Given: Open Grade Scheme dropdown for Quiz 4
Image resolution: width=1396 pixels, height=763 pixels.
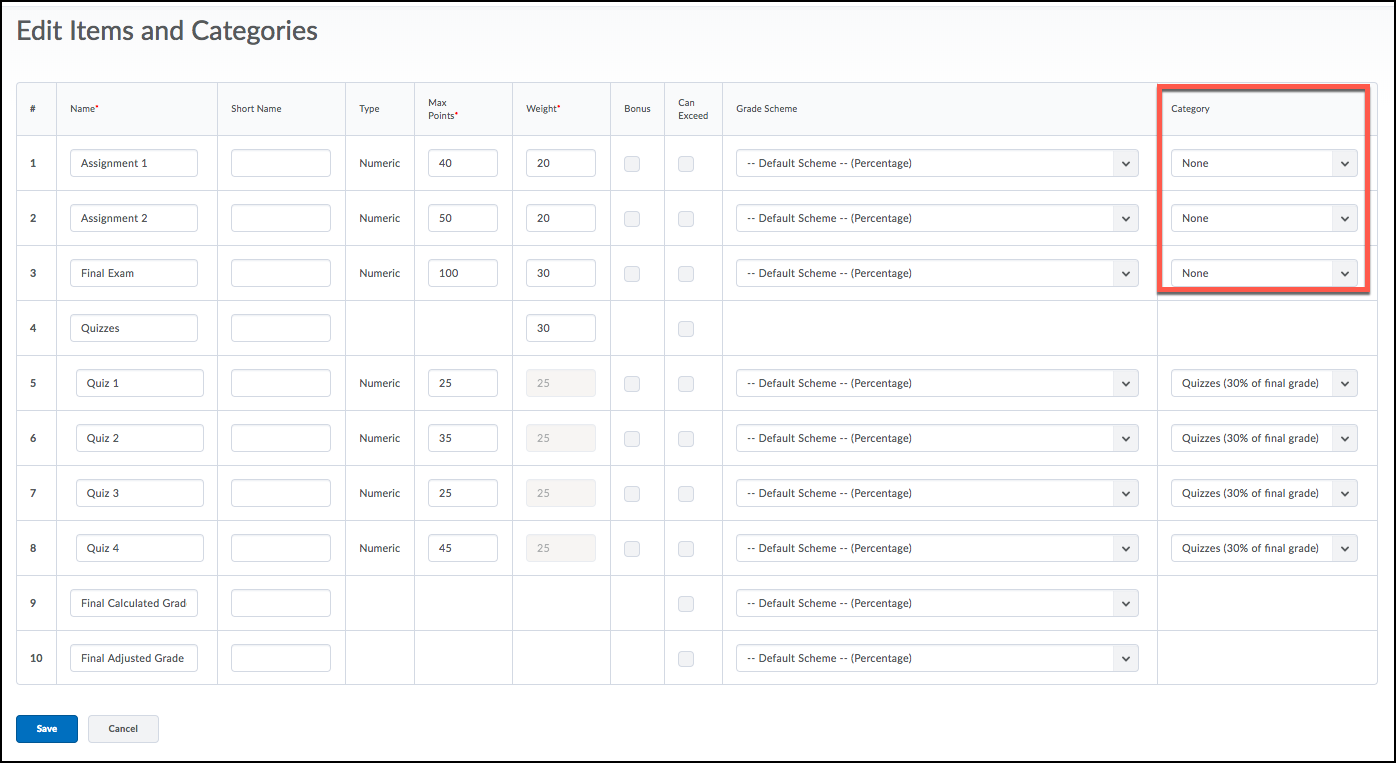Looking at the screenshot, I should pyautogui.click(x=937, y=548).
